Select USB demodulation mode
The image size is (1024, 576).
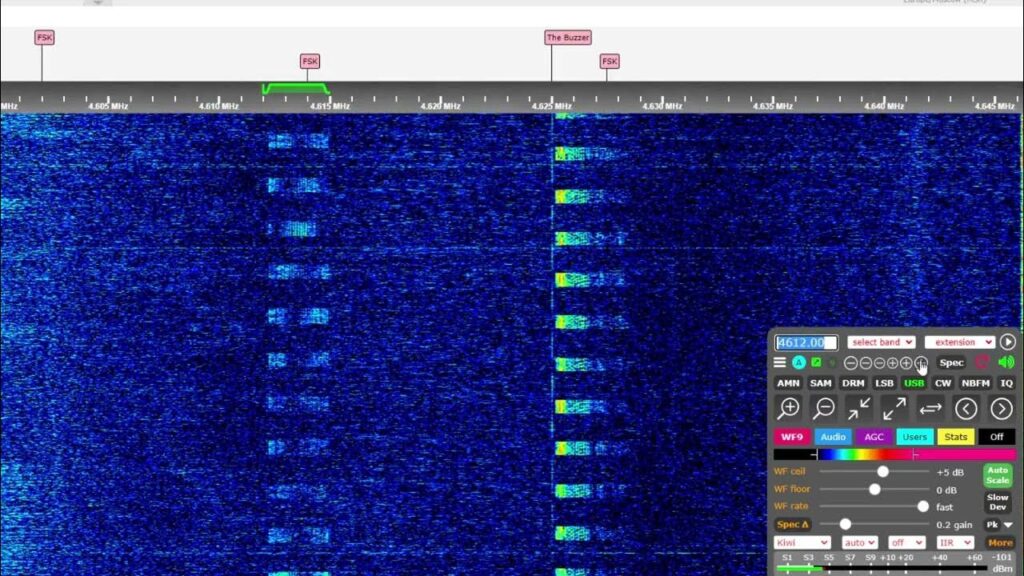pos(914,383)
